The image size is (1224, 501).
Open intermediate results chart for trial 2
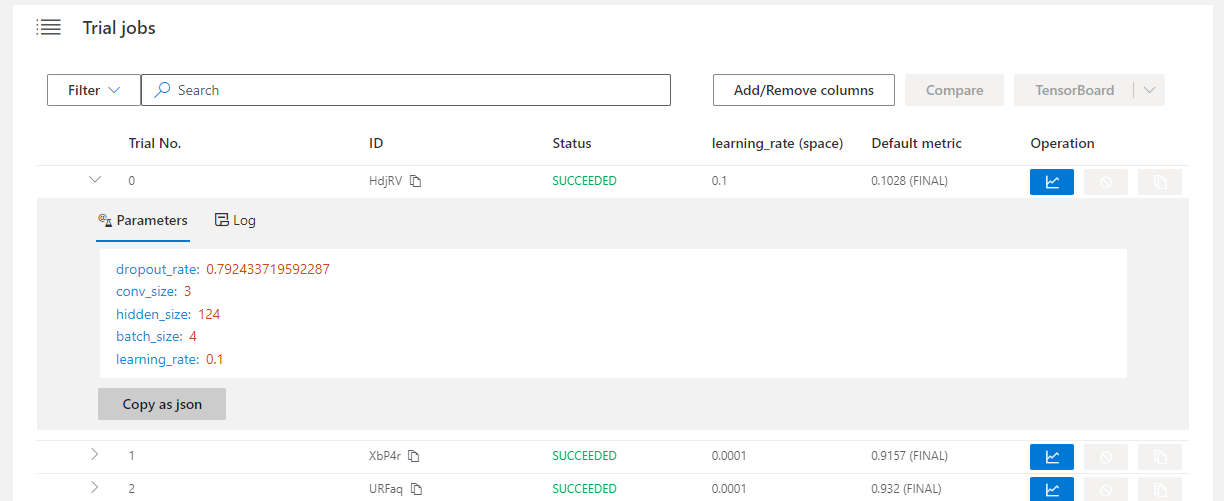pos(1051,489)
